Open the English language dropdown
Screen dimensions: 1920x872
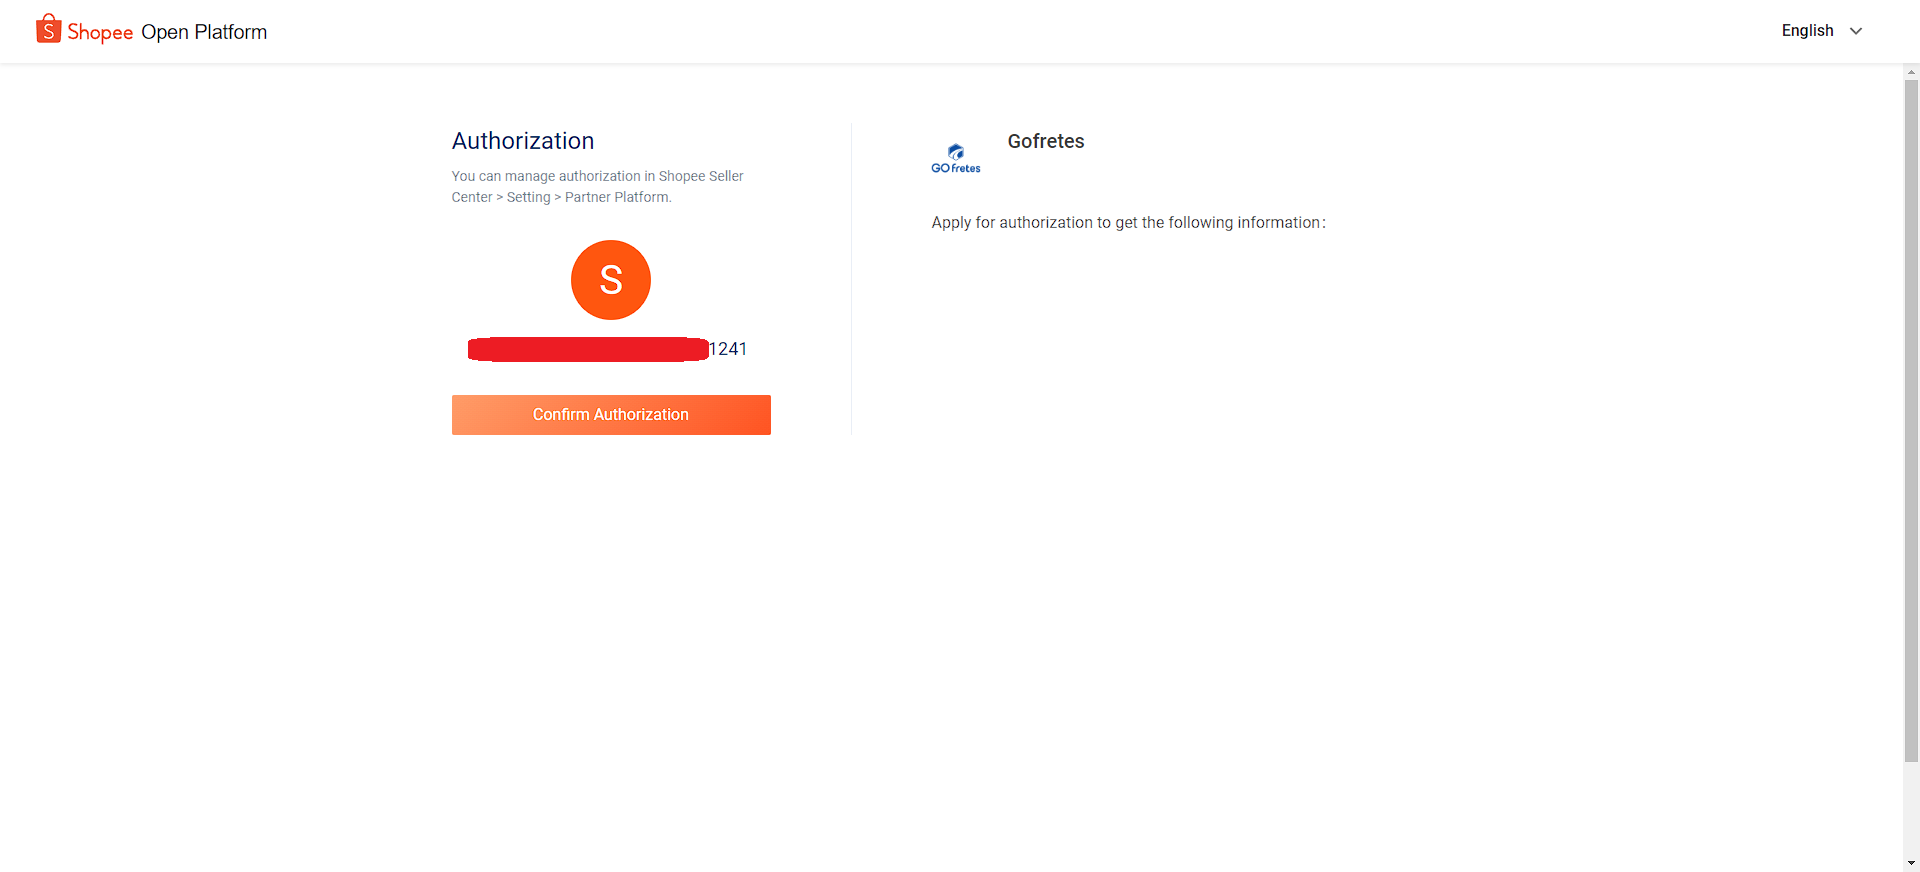(x=1822, y=31)
